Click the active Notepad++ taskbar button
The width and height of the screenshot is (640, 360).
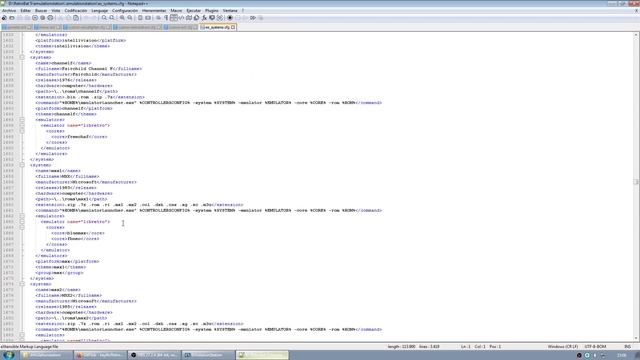click(262, 355)
